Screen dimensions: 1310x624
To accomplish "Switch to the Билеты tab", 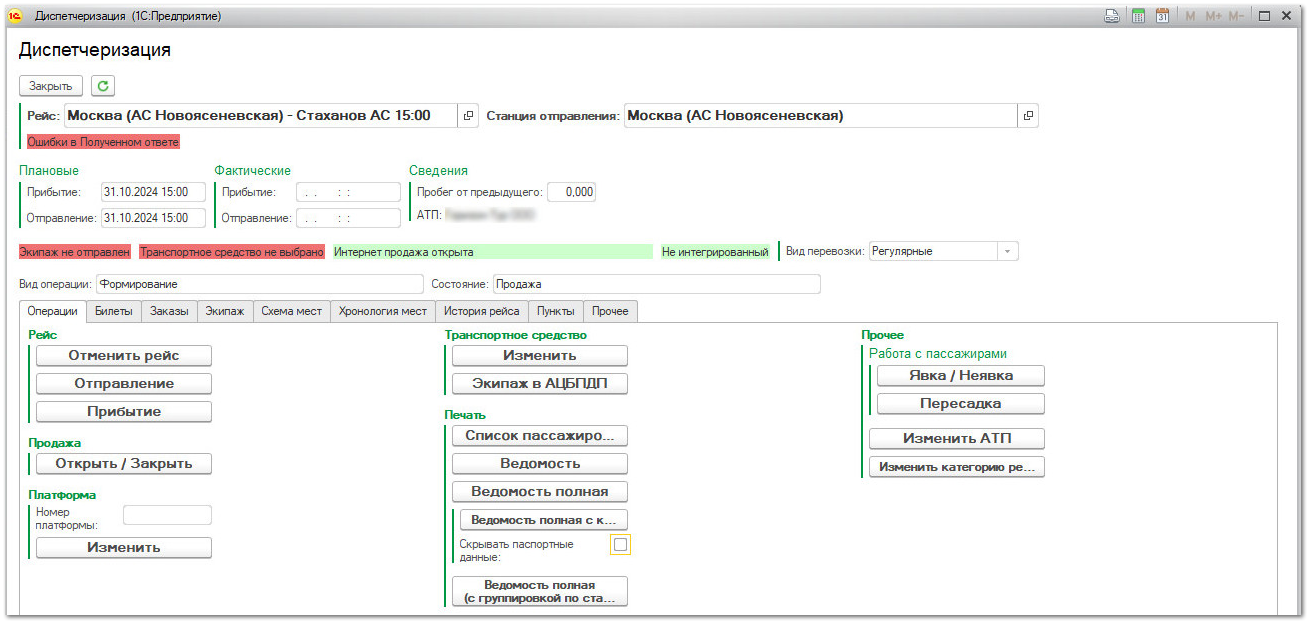I will click(113, 311).
